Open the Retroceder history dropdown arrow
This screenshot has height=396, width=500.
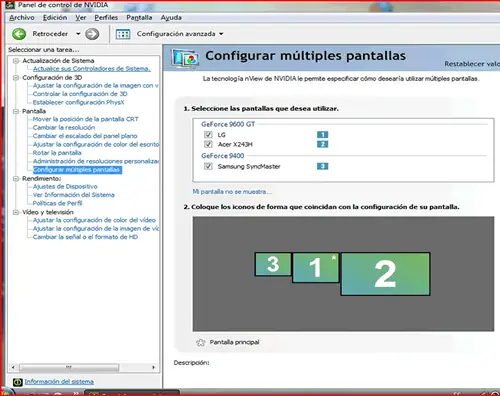click(78, 34)
